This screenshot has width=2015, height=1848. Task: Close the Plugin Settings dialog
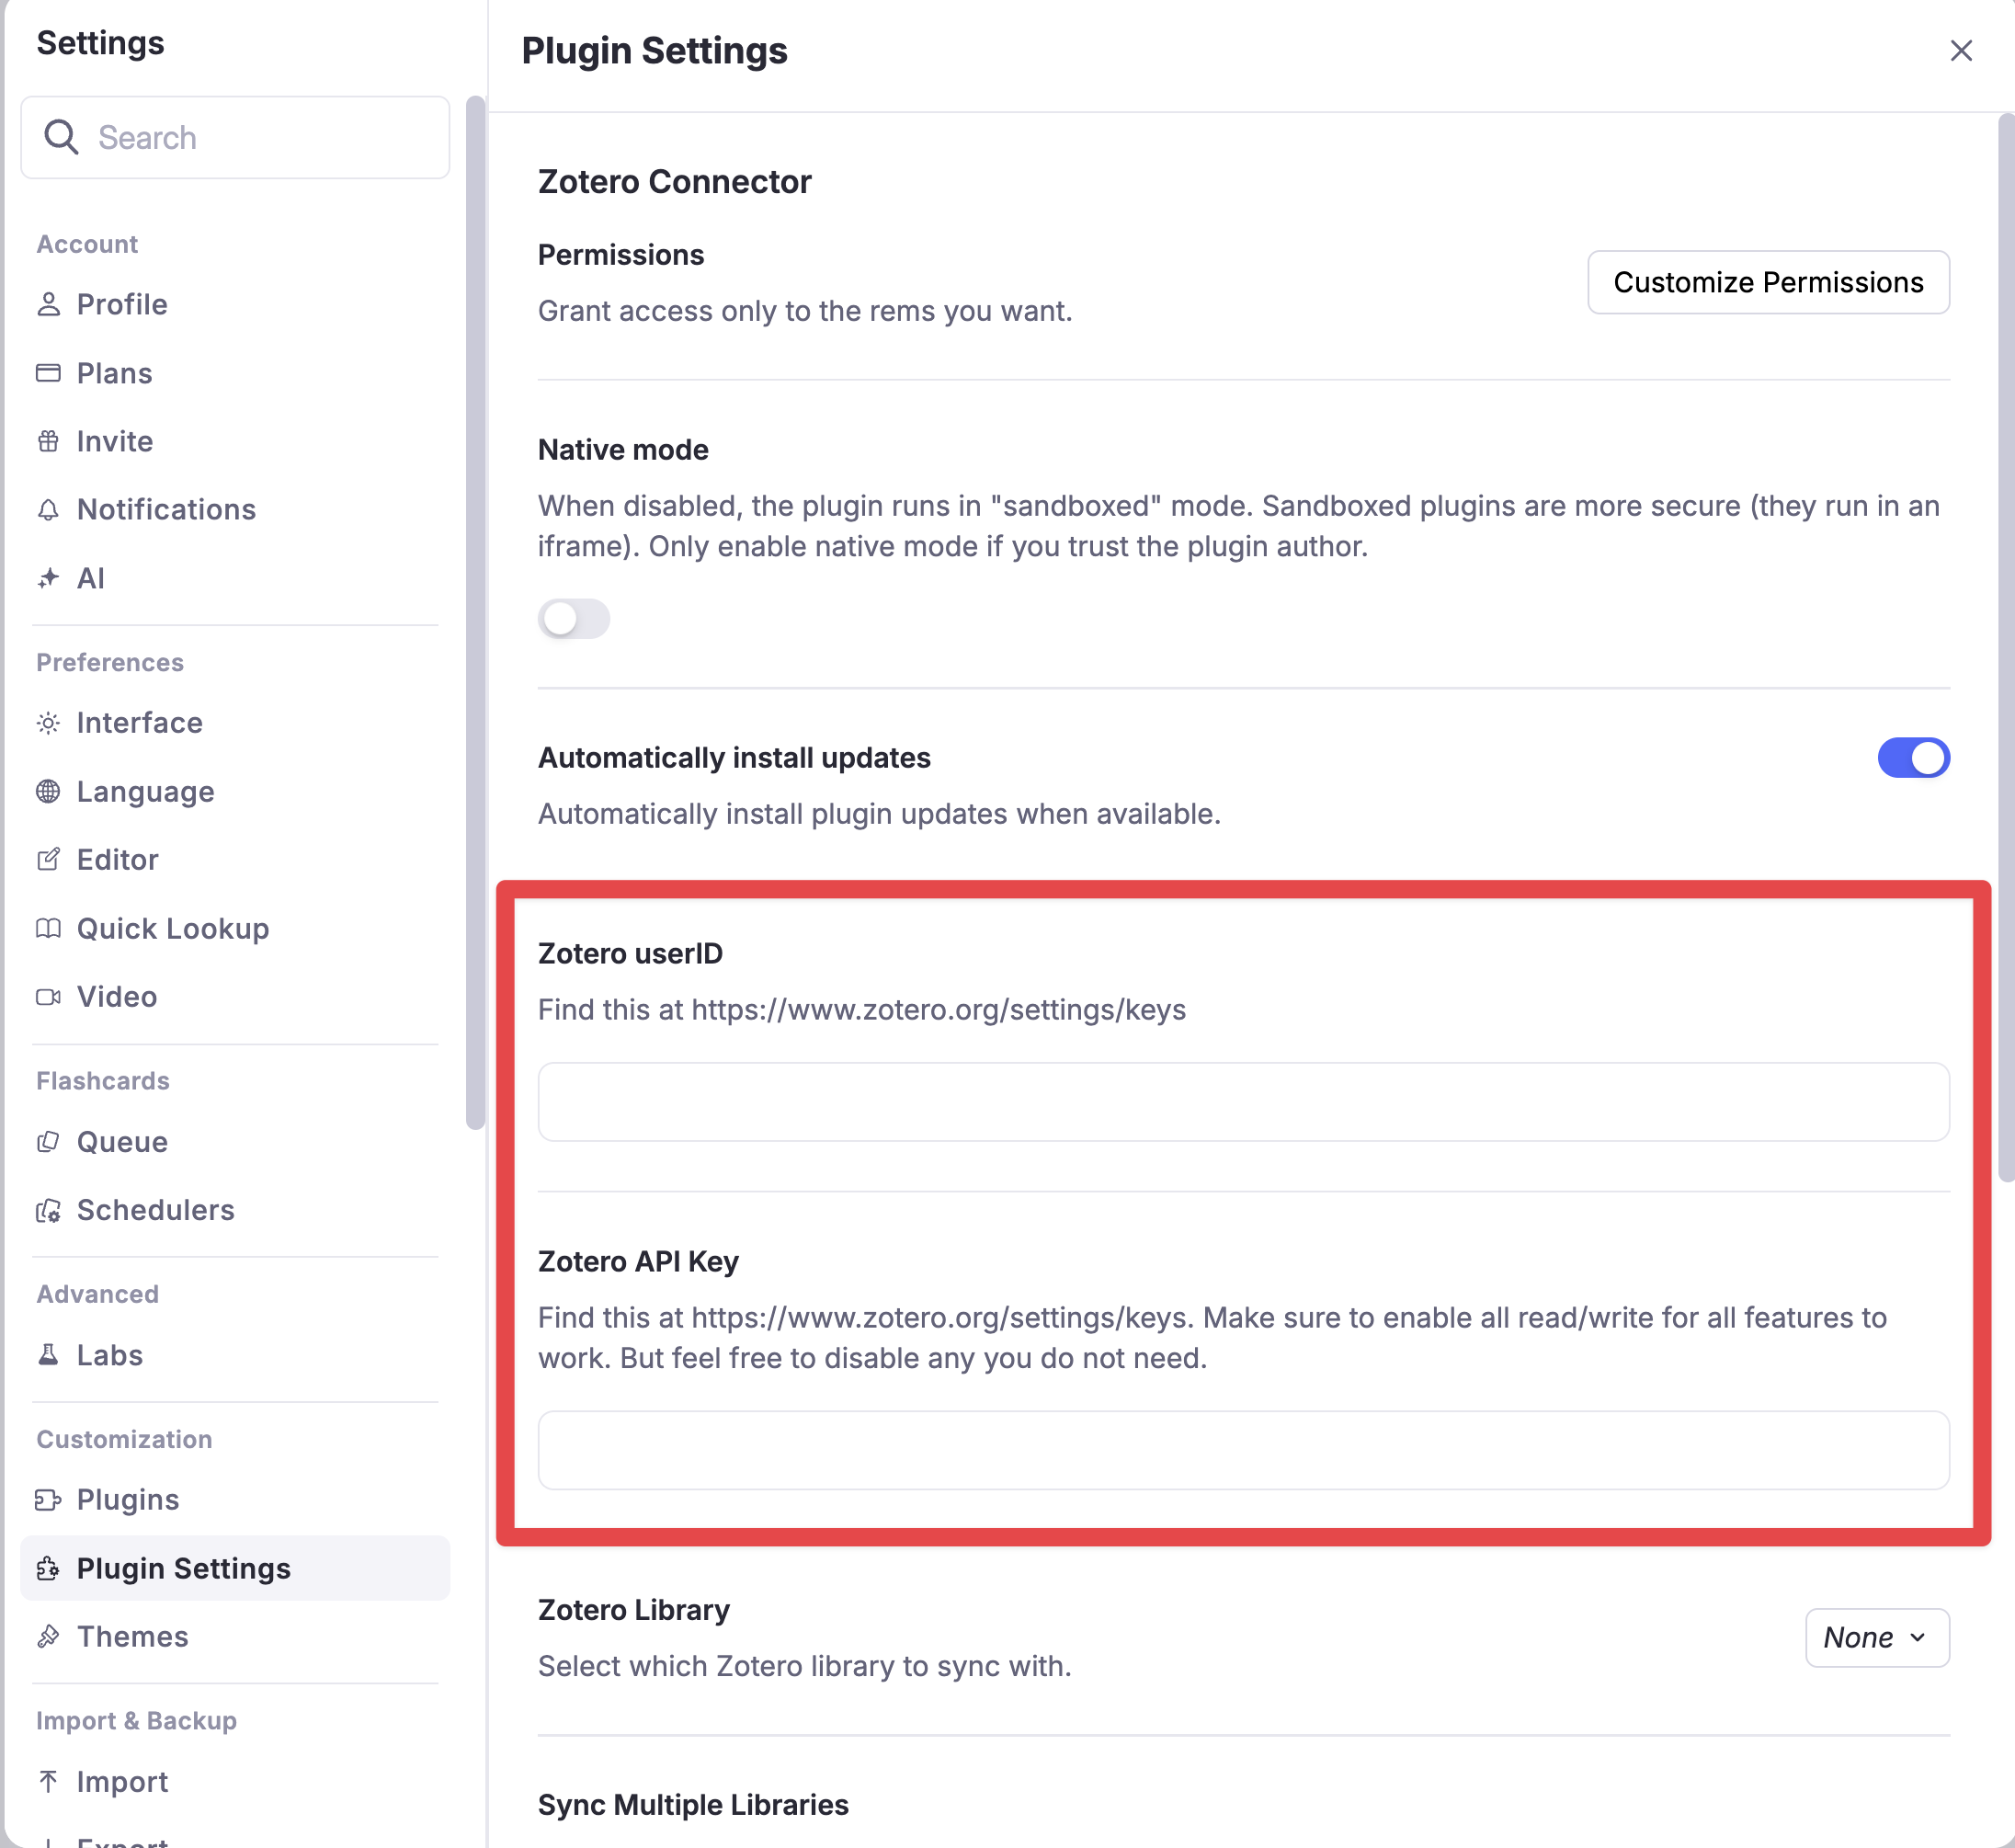[x=1960, y=50]
